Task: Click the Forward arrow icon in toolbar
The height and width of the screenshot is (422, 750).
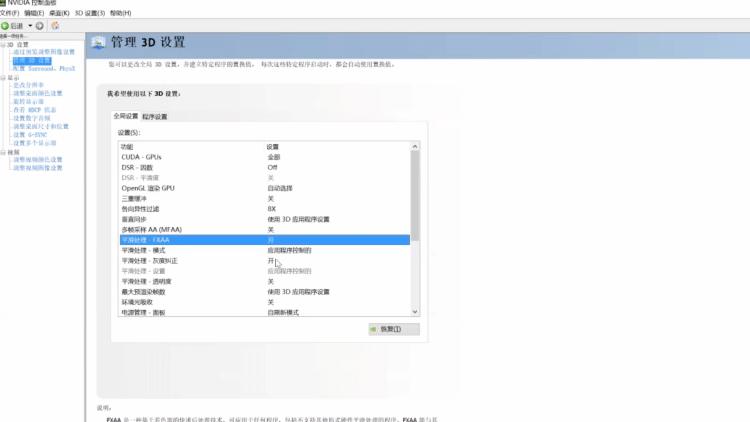Action: [40, 26]
